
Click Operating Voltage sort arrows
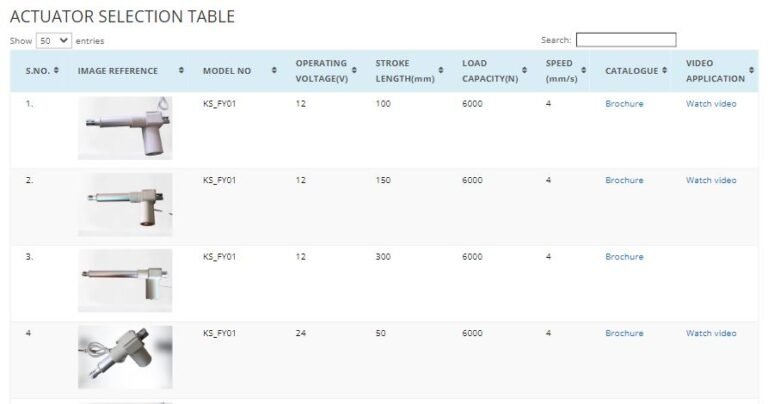356,71
